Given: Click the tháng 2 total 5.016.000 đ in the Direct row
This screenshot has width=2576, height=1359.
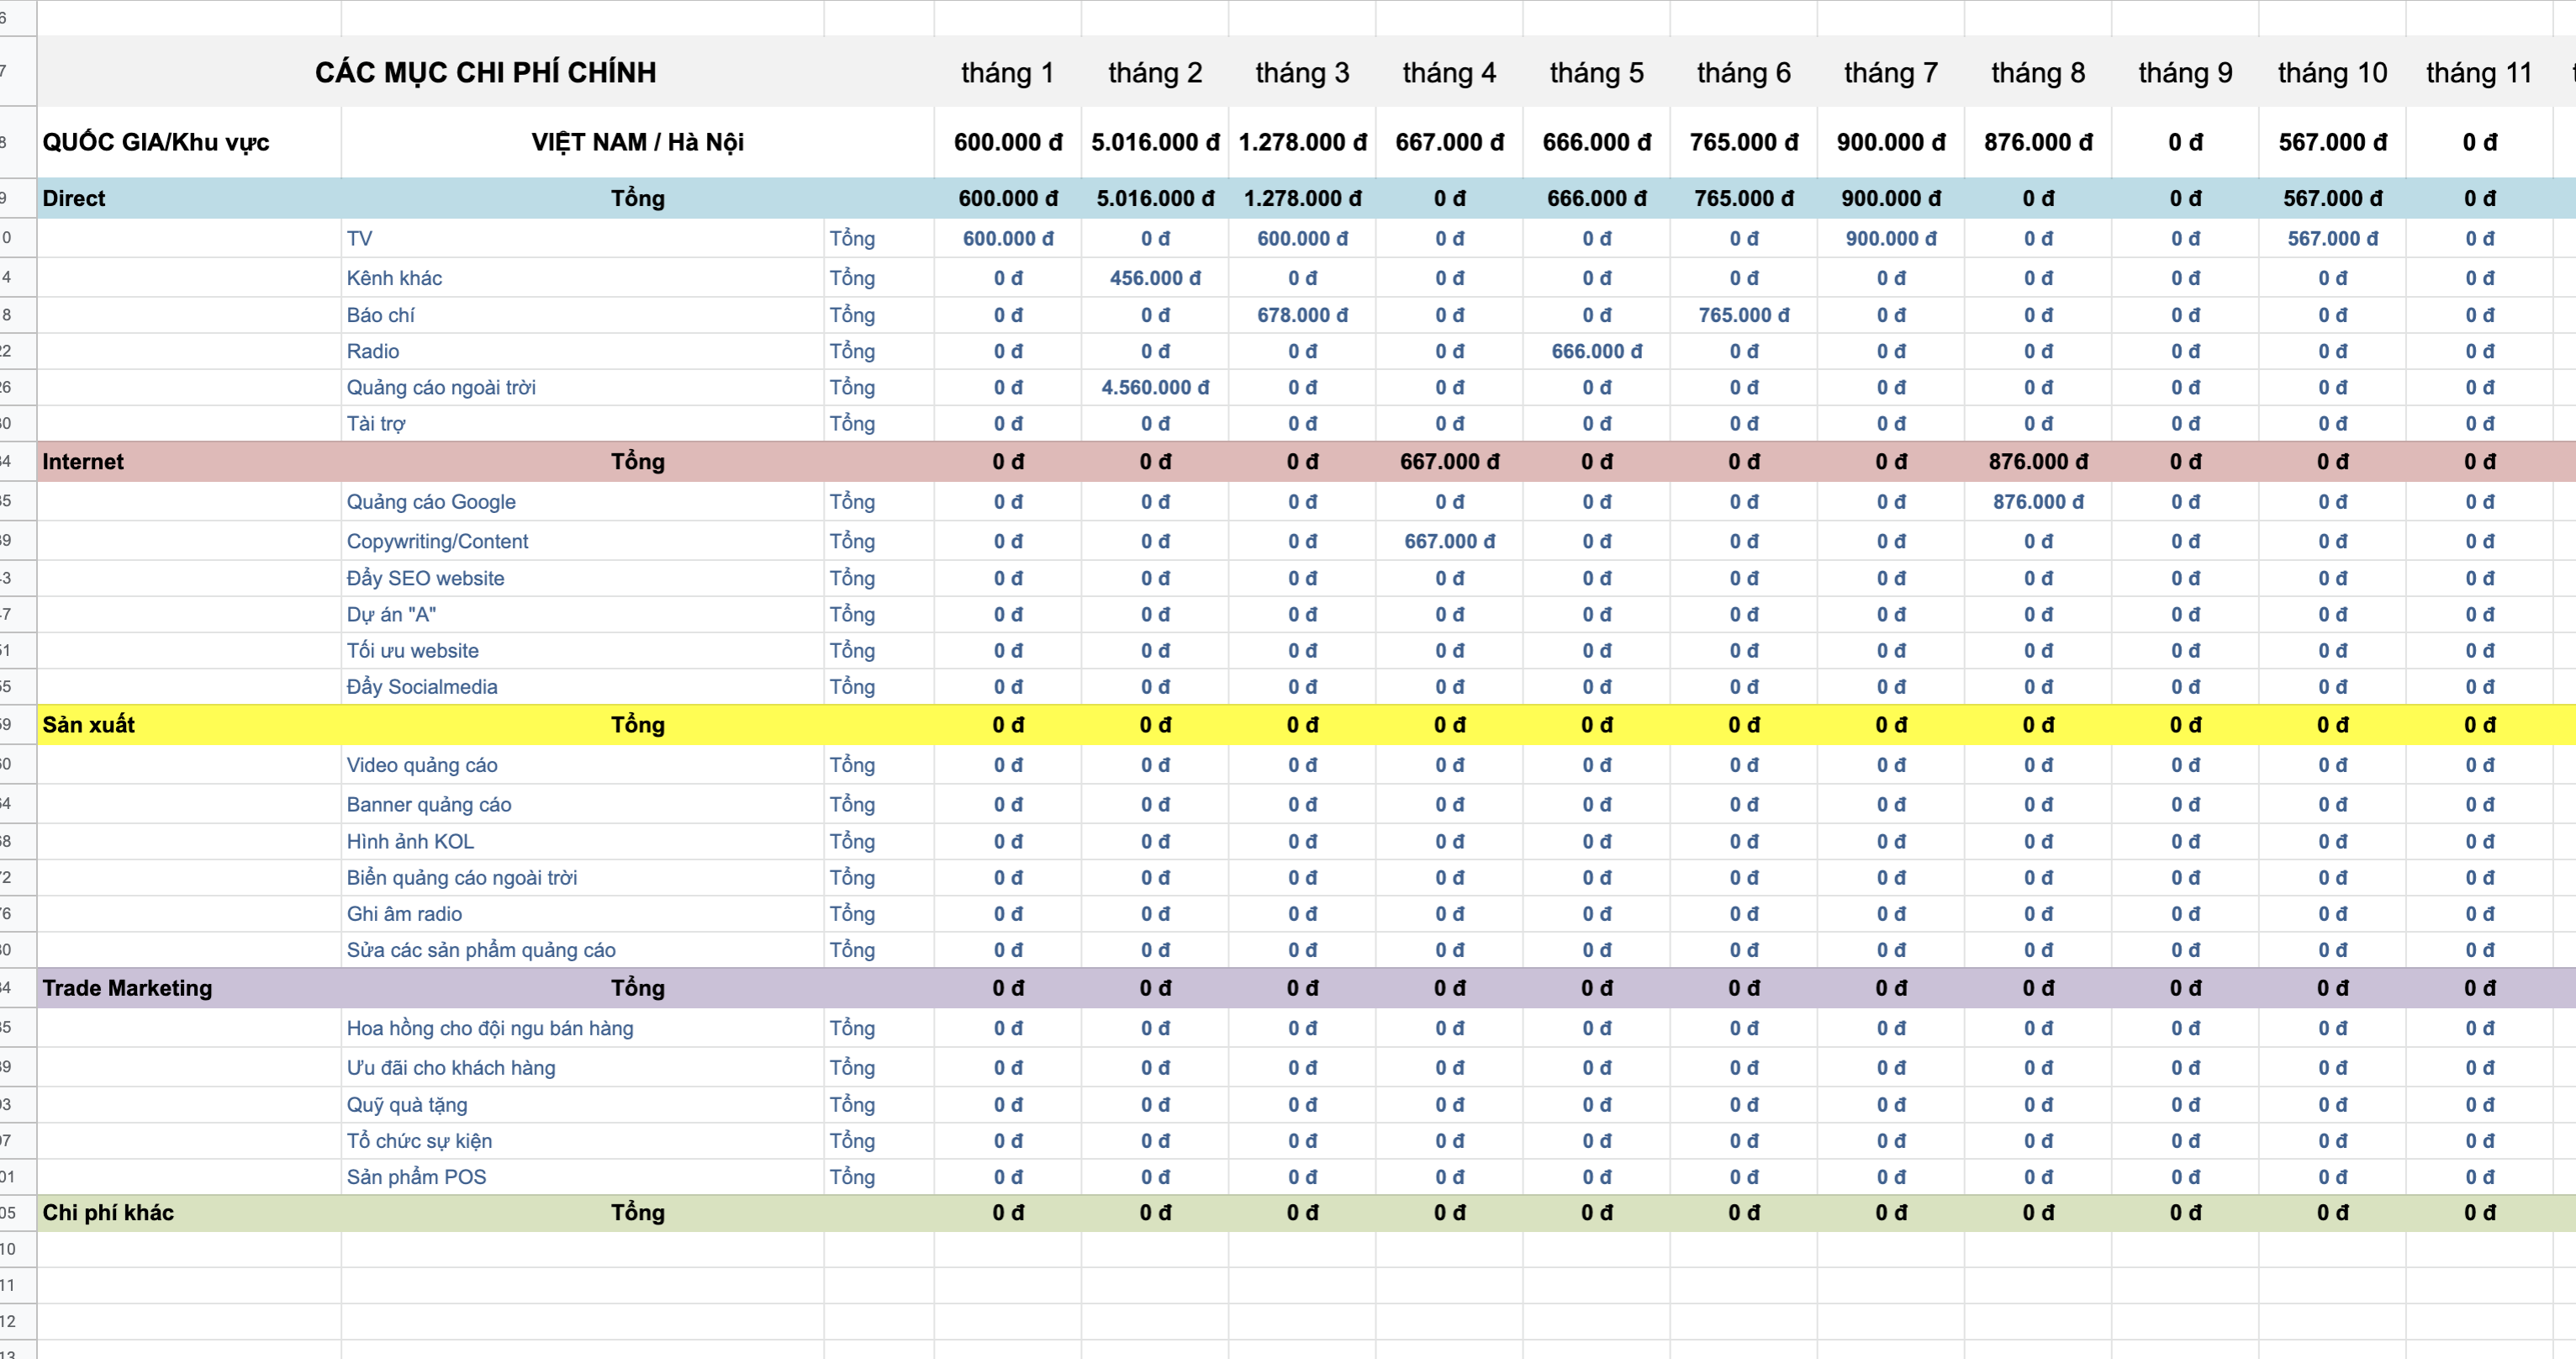Looking at the screenshot, I should [1154, 198].
